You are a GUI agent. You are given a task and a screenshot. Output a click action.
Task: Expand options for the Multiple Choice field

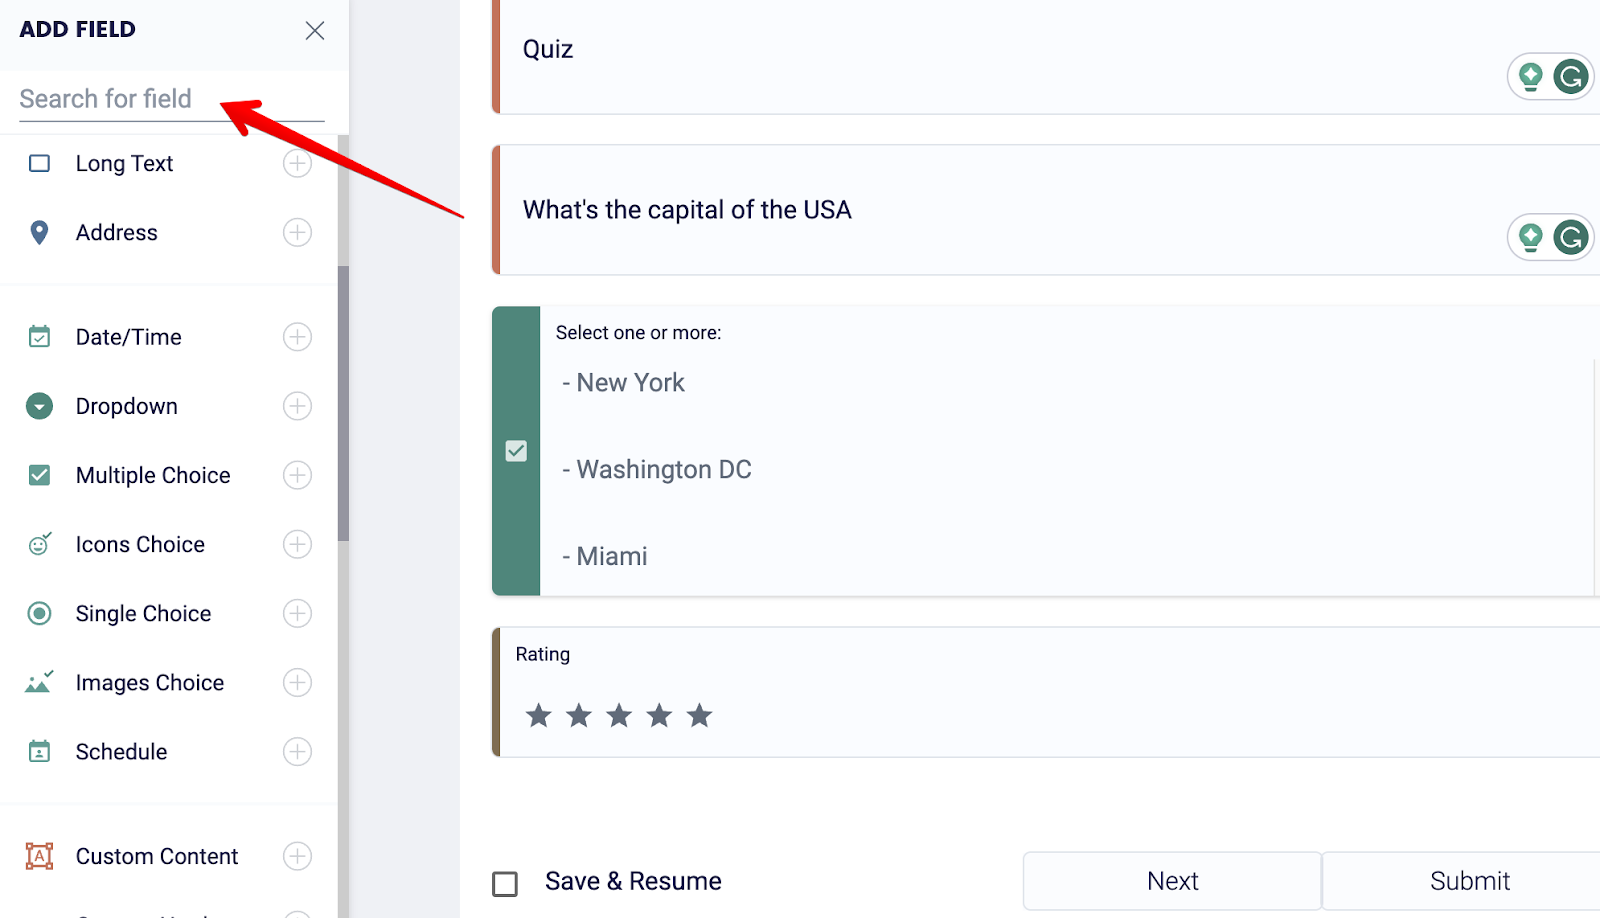coord(297,475)
